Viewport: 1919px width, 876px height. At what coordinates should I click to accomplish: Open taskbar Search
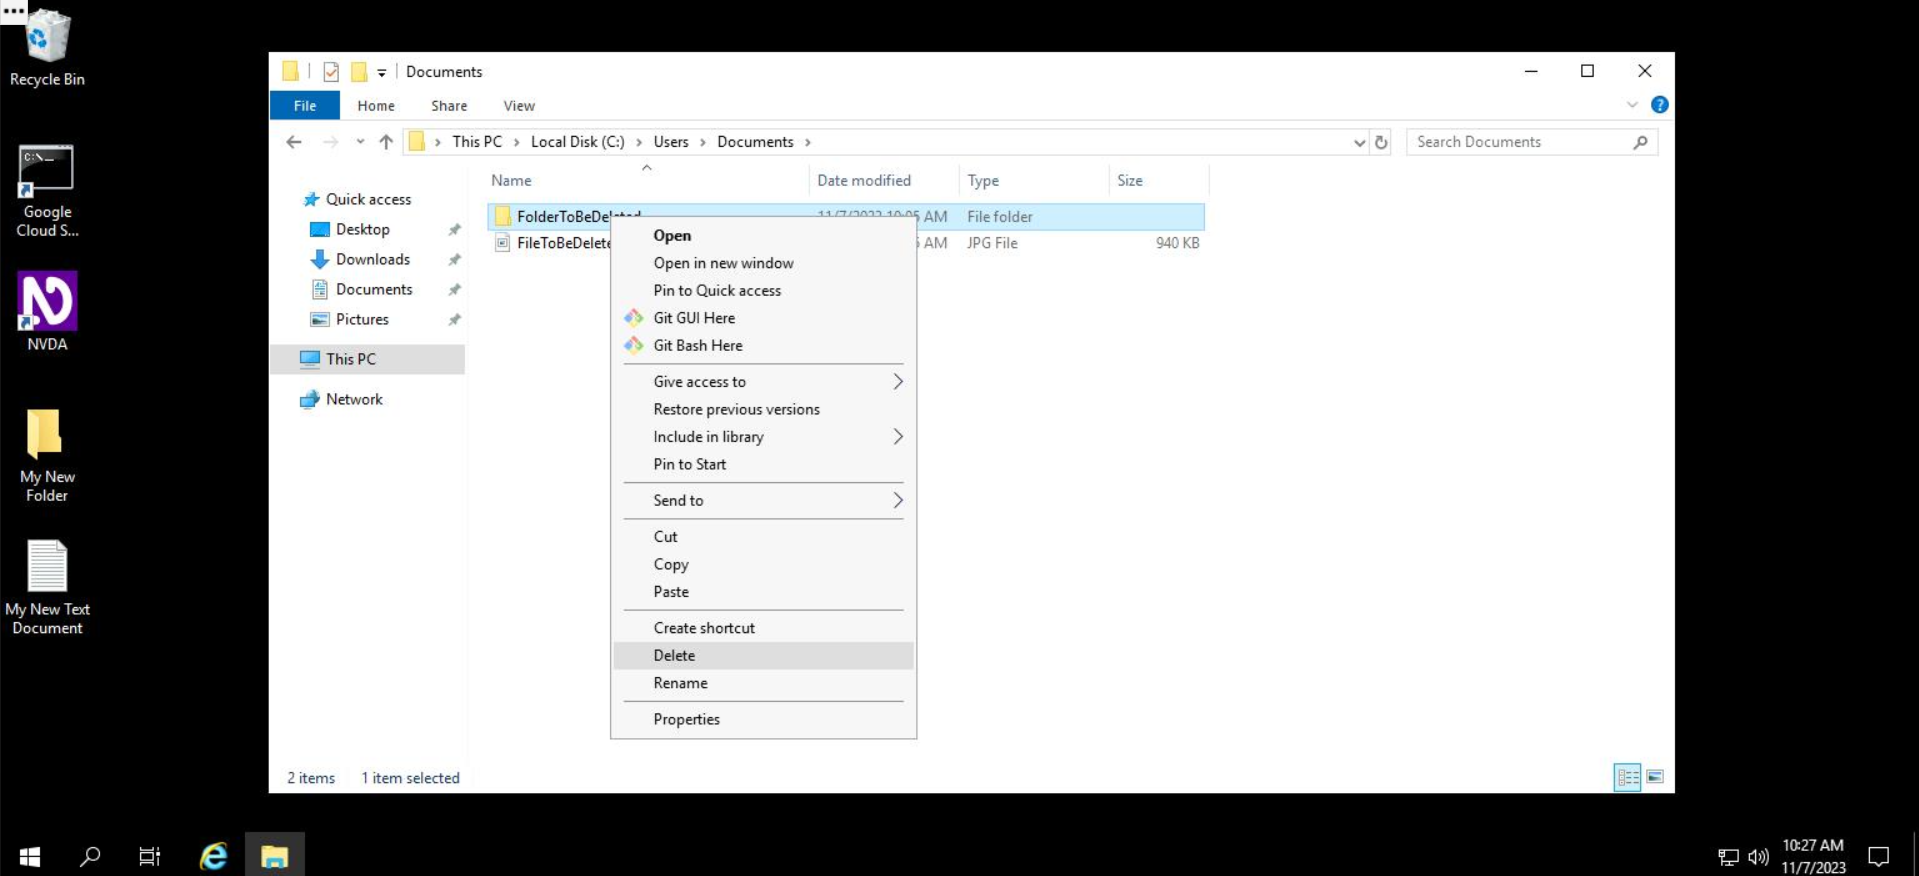[x=90, y=856]
